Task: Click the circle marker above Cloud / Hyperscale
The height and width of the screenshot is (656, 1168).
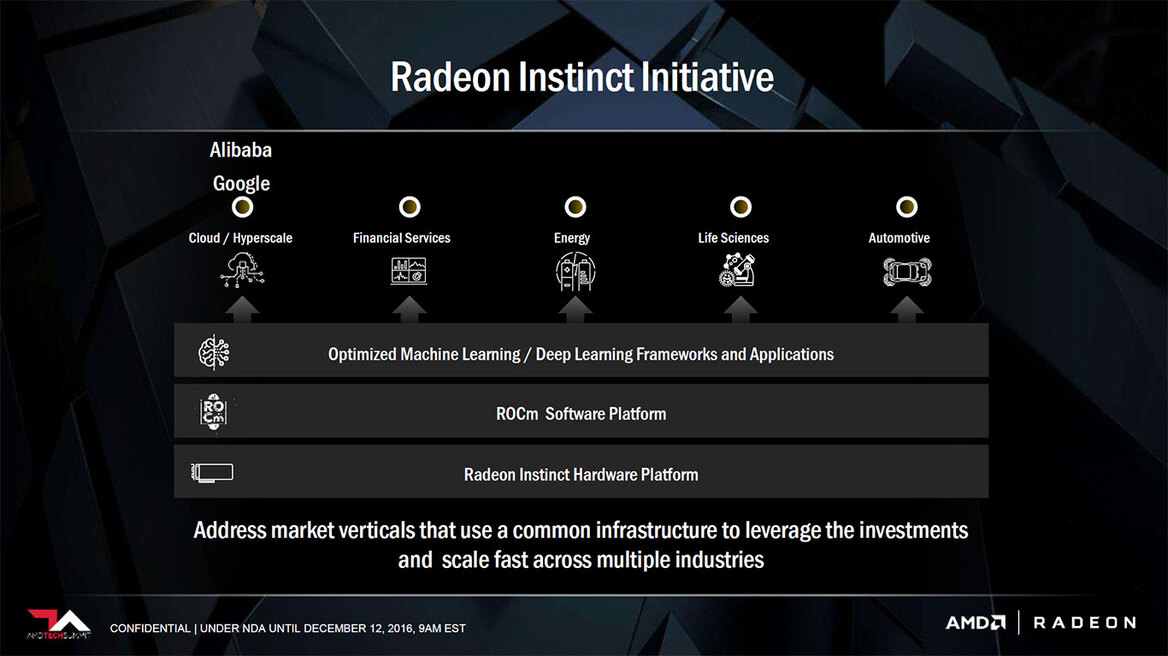Action: (242, 207)
